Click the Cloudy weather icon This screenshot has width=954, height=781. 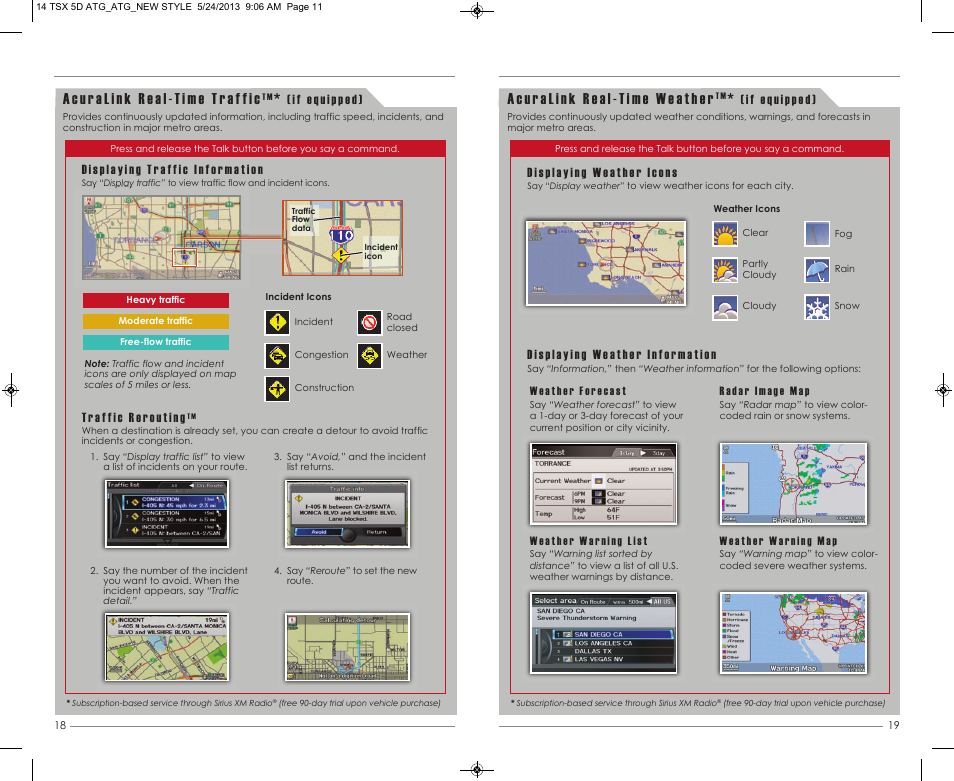725,307
